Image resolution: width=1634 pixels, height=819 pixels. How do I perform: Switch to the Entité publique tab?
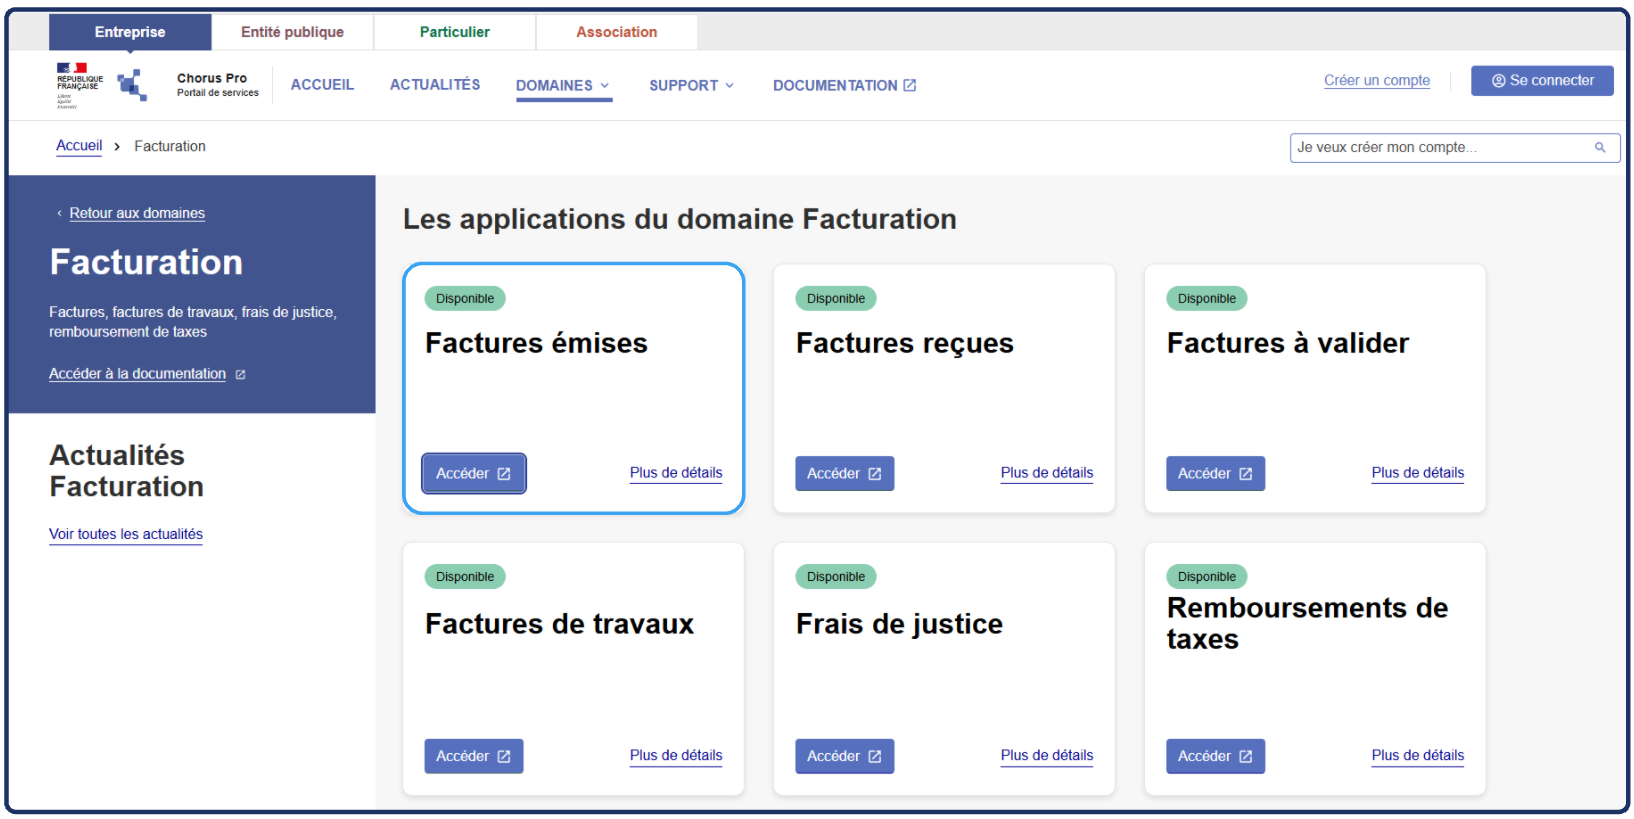[292, 32]
